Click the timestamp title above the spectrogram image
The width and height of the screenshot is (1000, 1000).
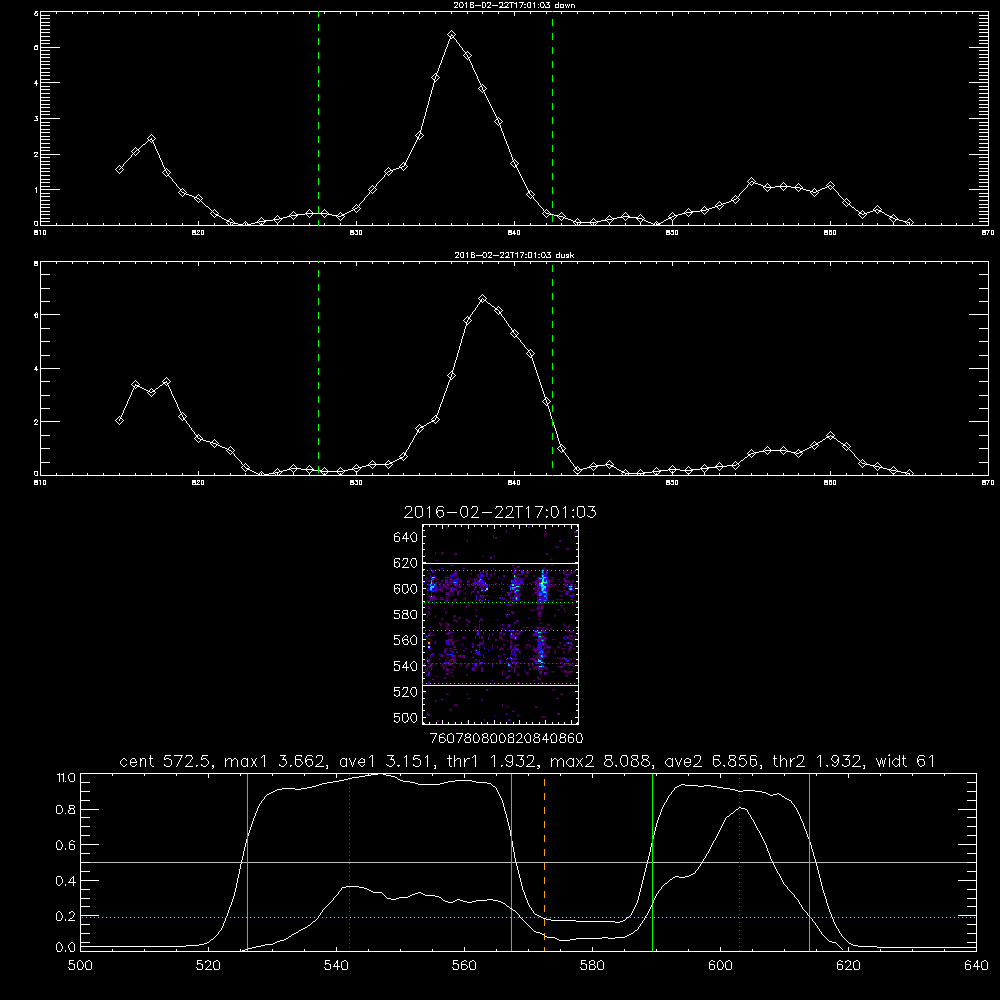[x=500, y=512]
